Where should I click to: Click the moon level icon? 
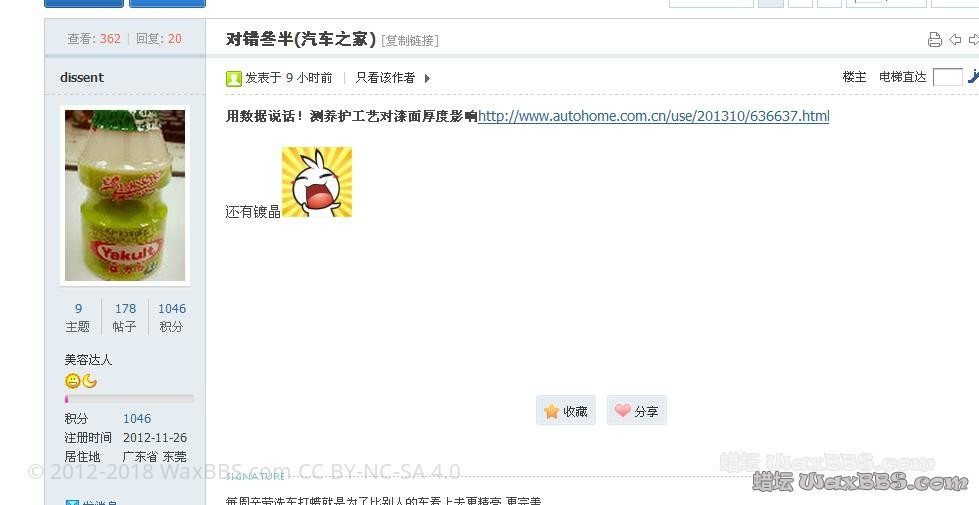90,381
